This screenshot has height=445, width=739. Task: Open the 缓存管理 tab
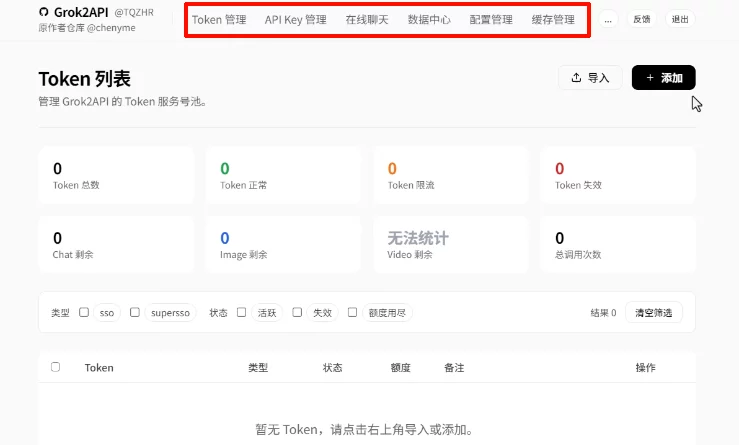(553, 19)
